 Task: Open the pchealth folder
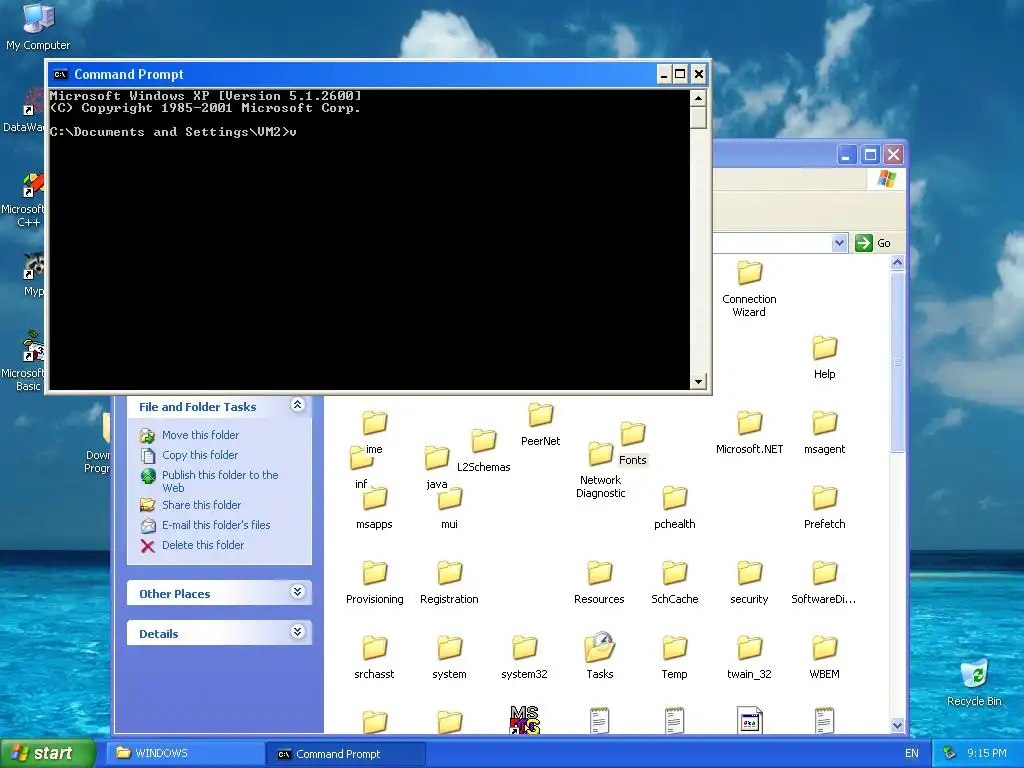point(675,507)
